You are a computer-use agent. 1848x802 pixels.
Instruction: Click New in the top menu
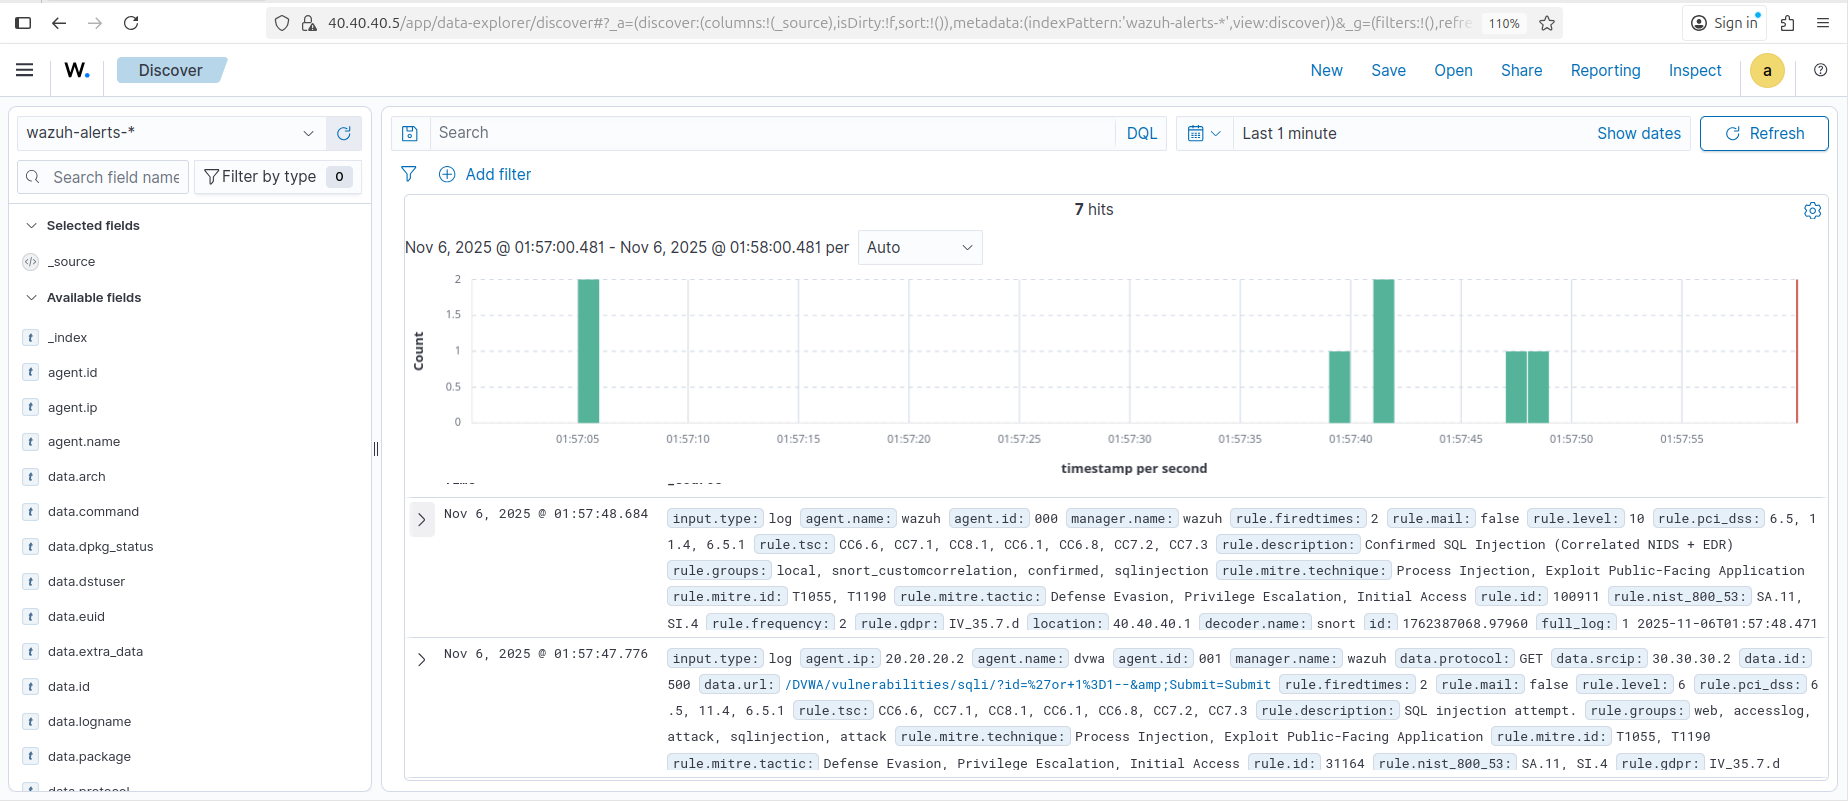pyautogui.click(x=1327, y=70)
